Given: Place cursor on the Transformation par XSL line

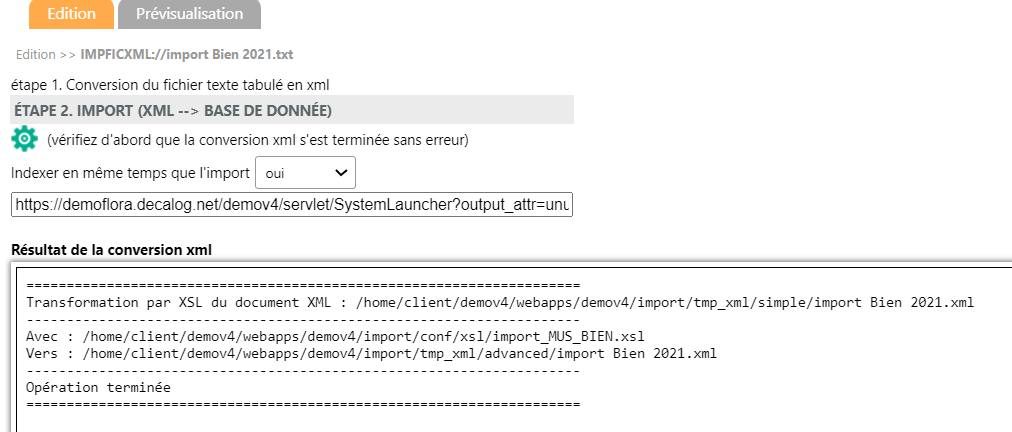Looking at the screenshot, I should click(x=500, y=302).
